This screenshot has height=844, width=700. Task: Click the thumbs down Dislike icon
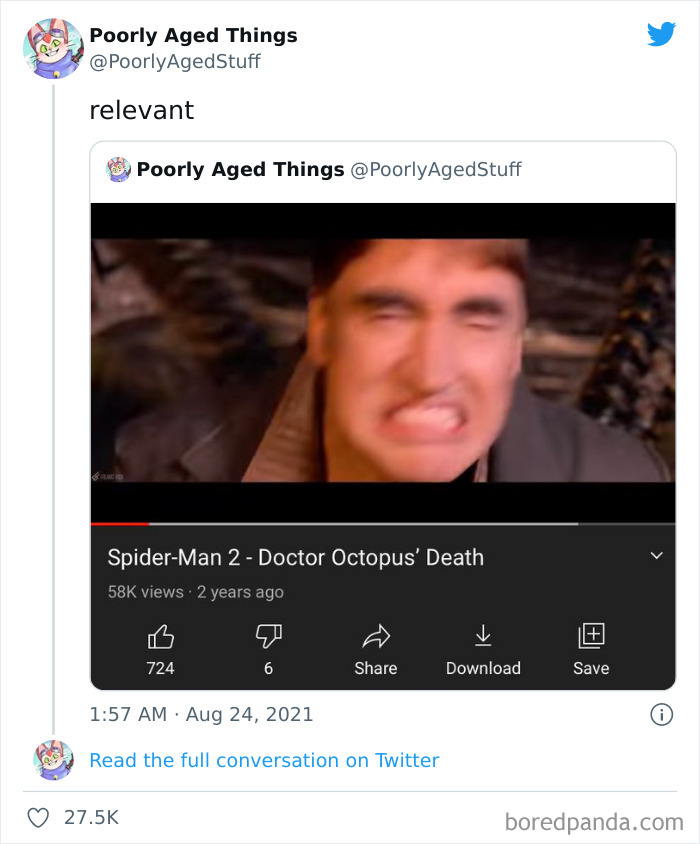268,636
